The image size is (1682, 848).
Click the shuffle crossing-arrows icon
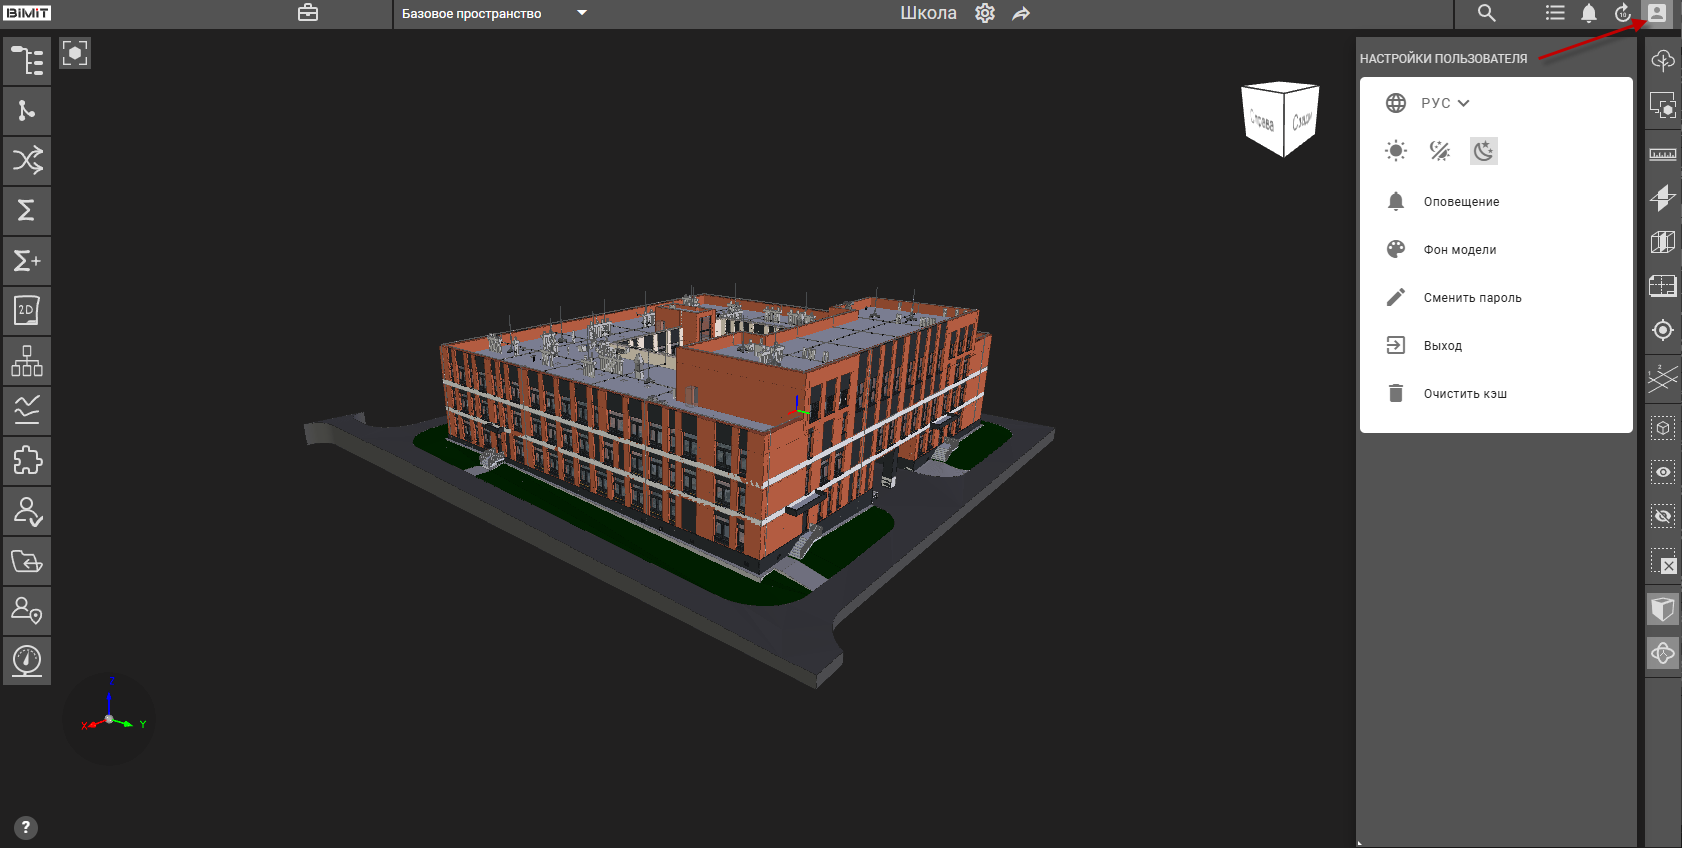(27, 160)
